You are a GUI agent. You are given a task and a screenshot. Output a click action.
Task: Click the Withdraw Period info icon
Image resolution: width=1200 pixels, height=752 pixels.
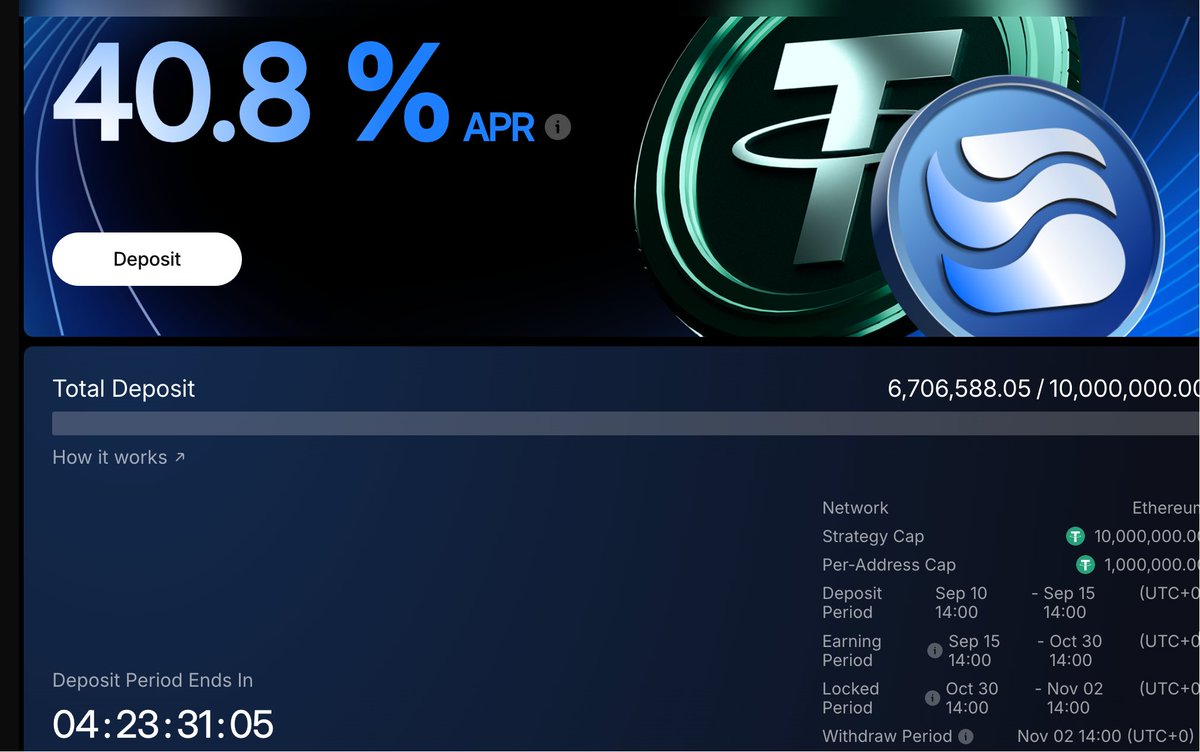[965, 736]
